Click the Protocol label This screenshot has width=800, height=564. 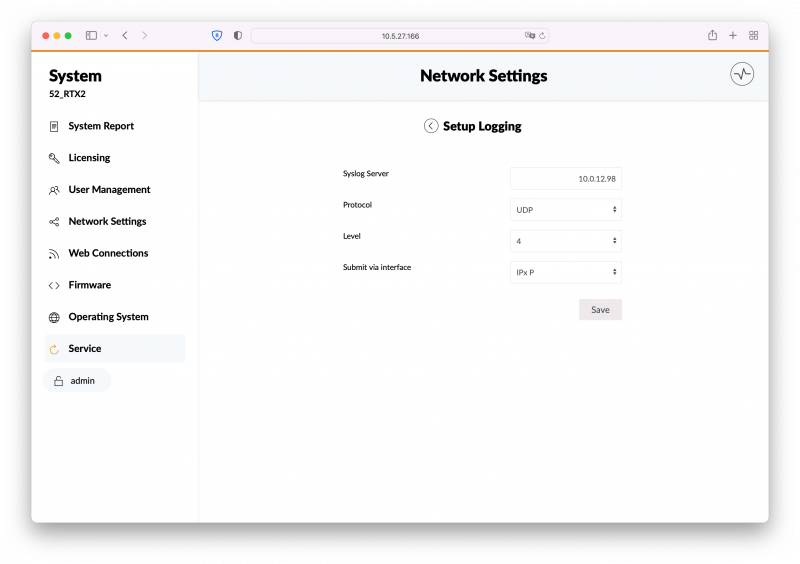[x=357, y=205]
